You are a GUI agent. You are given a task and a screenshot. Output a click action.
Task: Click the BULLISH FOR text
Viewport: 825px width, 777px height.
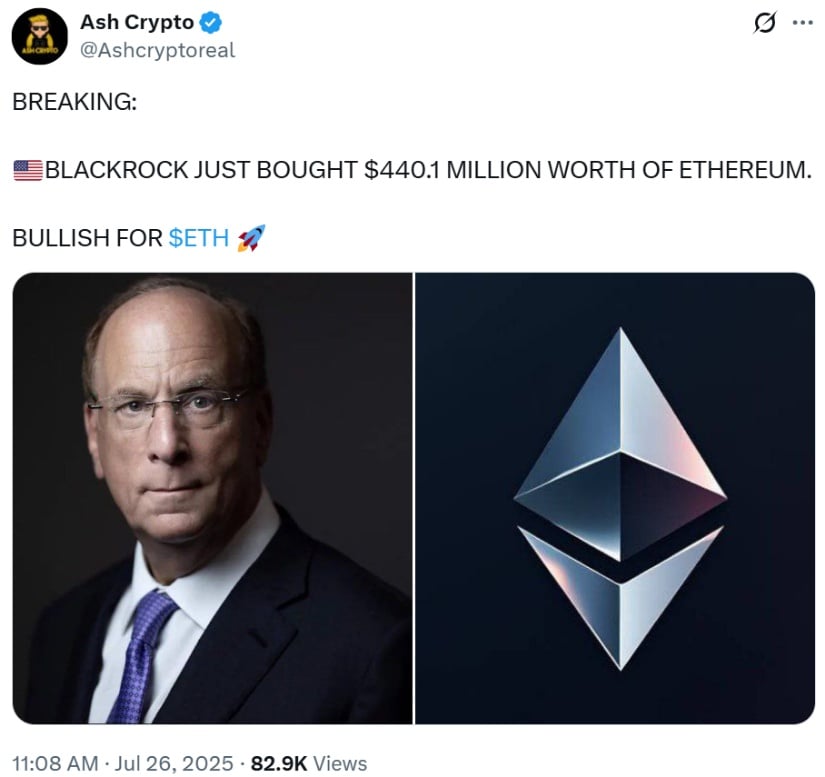(87, 238)
